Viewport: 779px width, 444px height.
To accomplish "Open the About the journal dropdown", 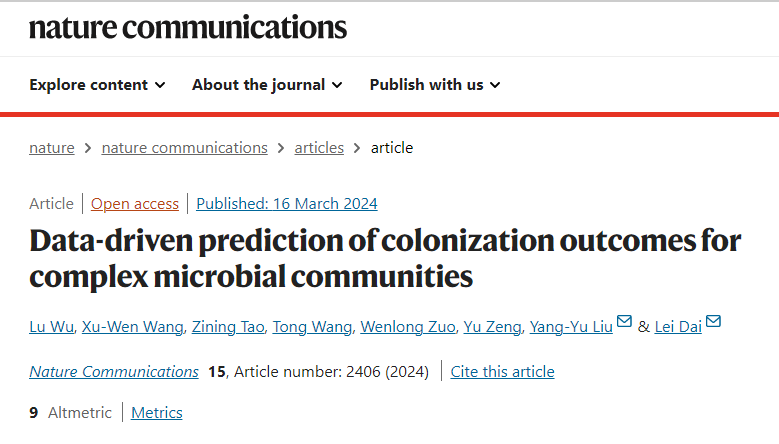I will coord(267,85).
